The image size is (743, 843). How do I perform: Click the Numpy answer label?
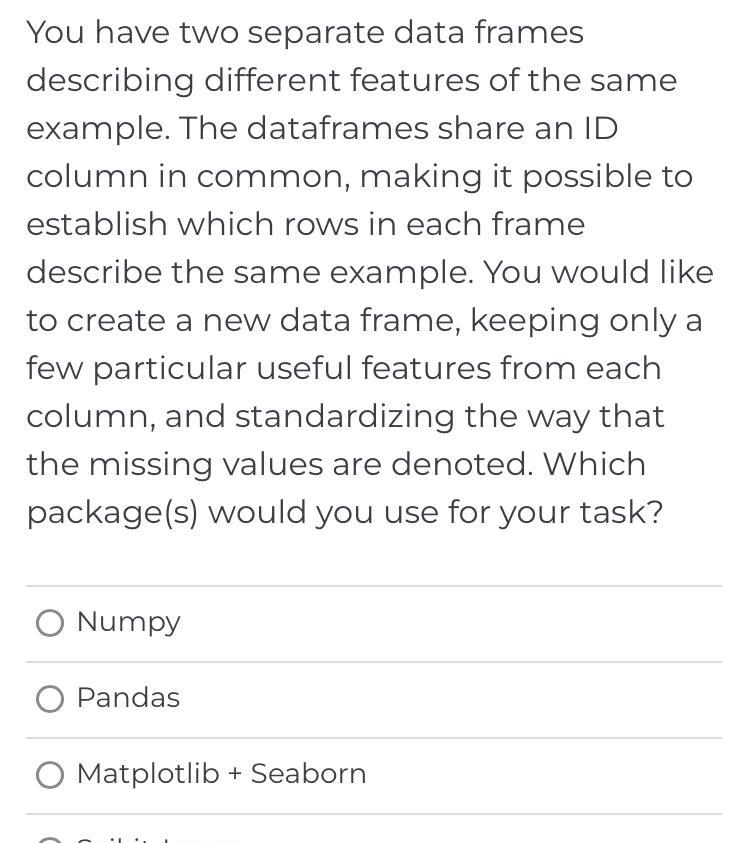point(128,622)
